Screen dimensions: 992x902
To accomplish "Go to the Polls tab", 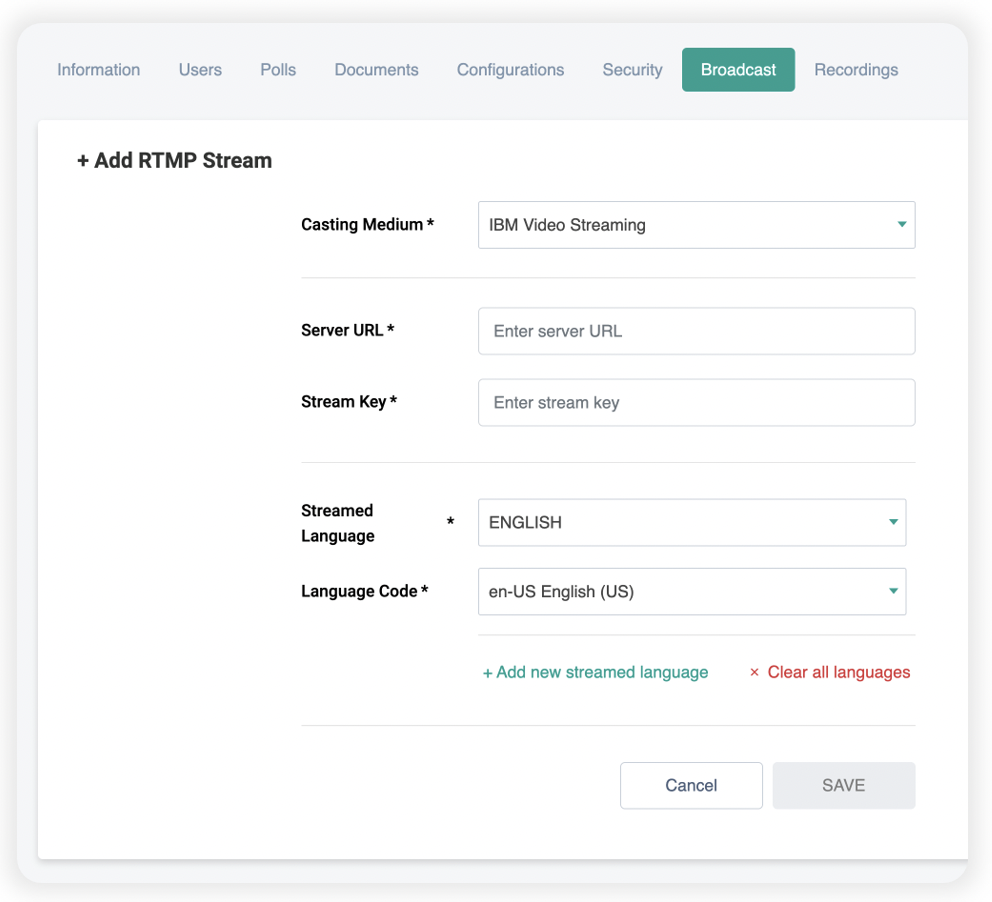I will pos(278,70).
